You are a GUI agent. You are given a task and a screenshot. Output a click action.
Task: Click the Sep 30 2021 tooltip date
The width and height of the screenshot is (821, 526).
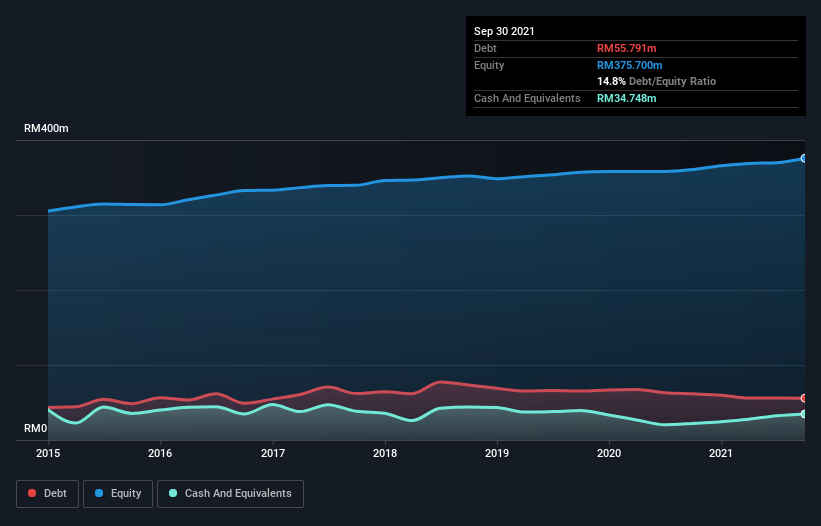tap(504, 31)
